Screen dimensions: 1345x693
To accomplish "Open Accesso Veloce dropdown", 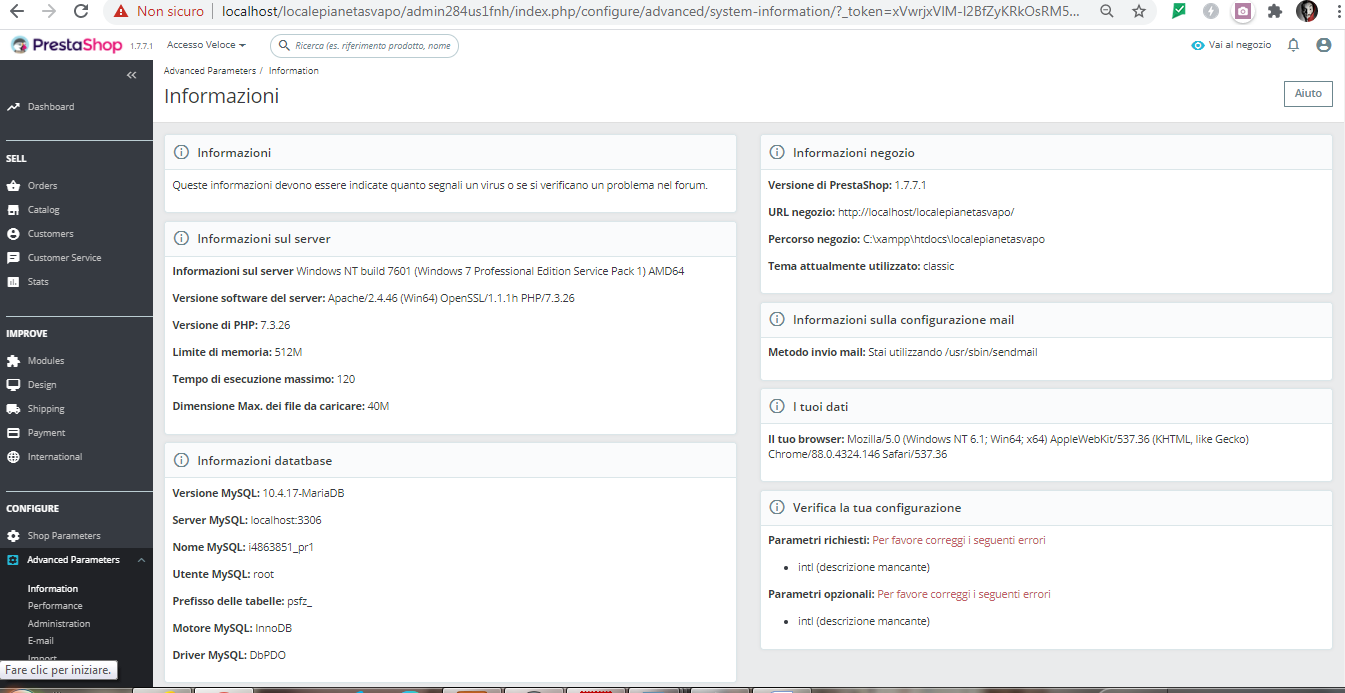I will pyautogui.click(x=206, y=46).
